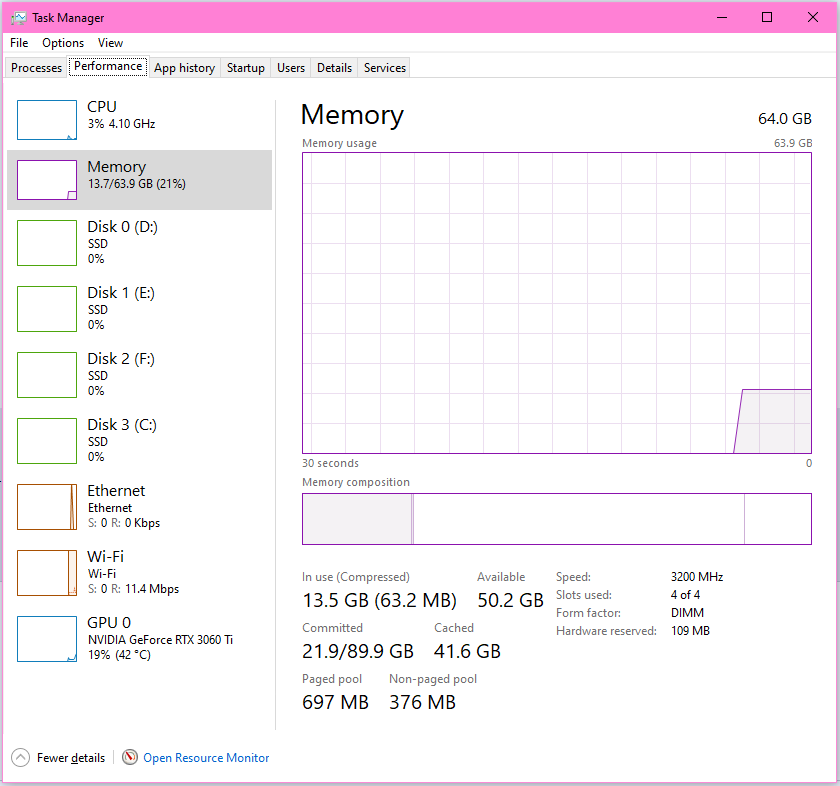Click the '30 seconds' graph axis label
Screen dimensions: 840x786
(331, 463)
